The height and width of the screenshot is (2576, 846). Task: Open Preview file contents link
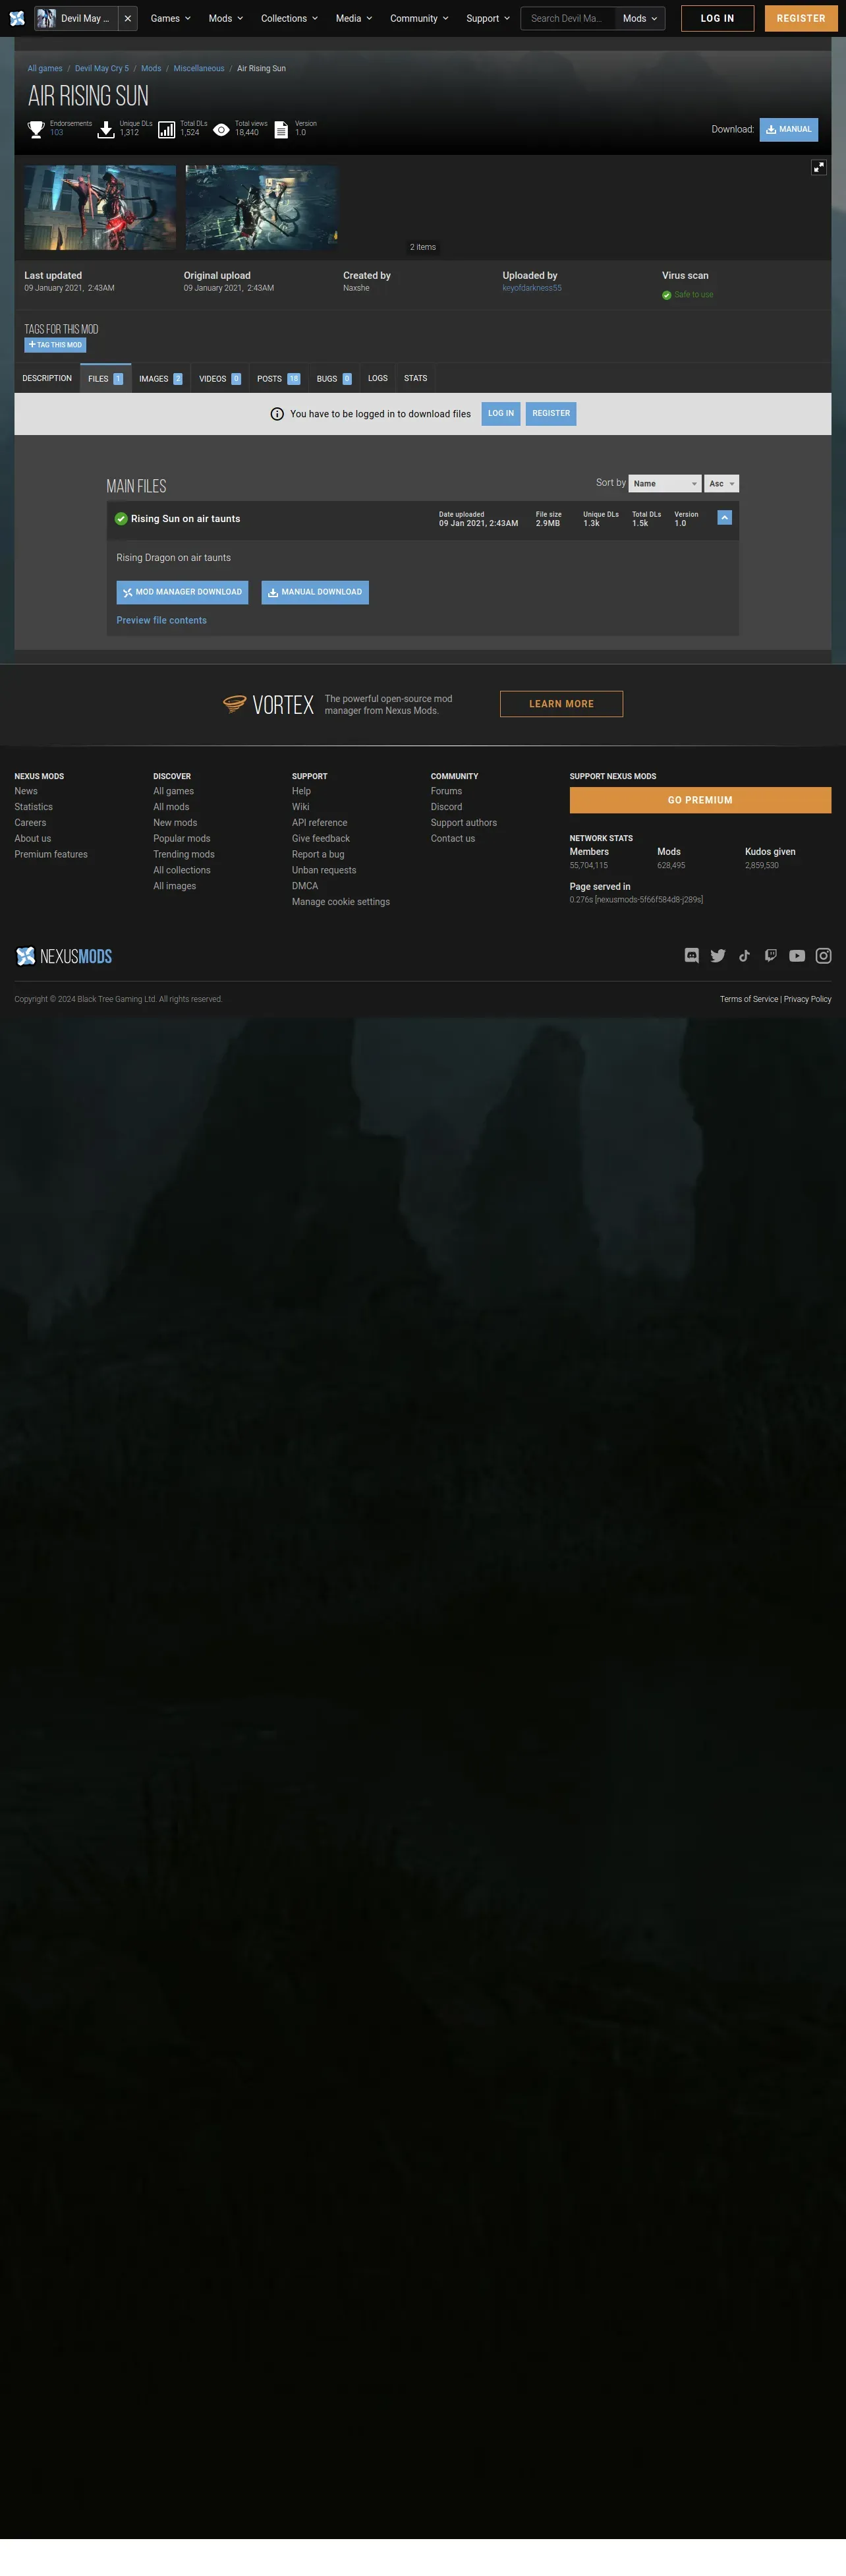(161, 621)
